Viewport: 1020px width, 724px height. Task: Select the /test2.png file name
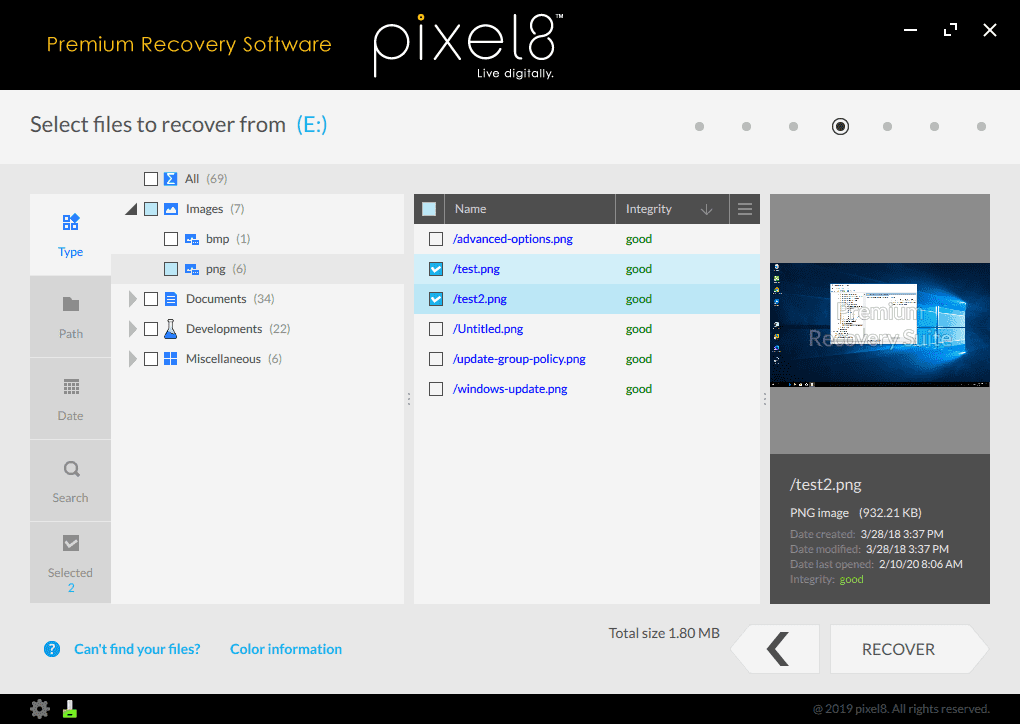(479, 299)
